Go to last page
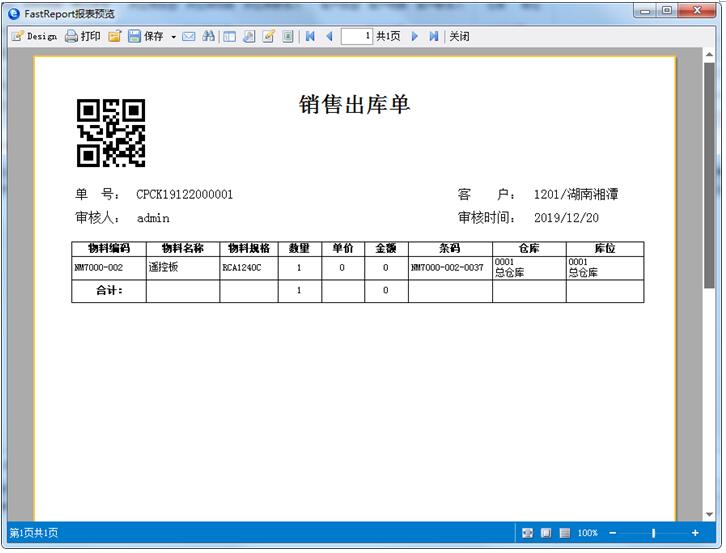 pos(434,36)
